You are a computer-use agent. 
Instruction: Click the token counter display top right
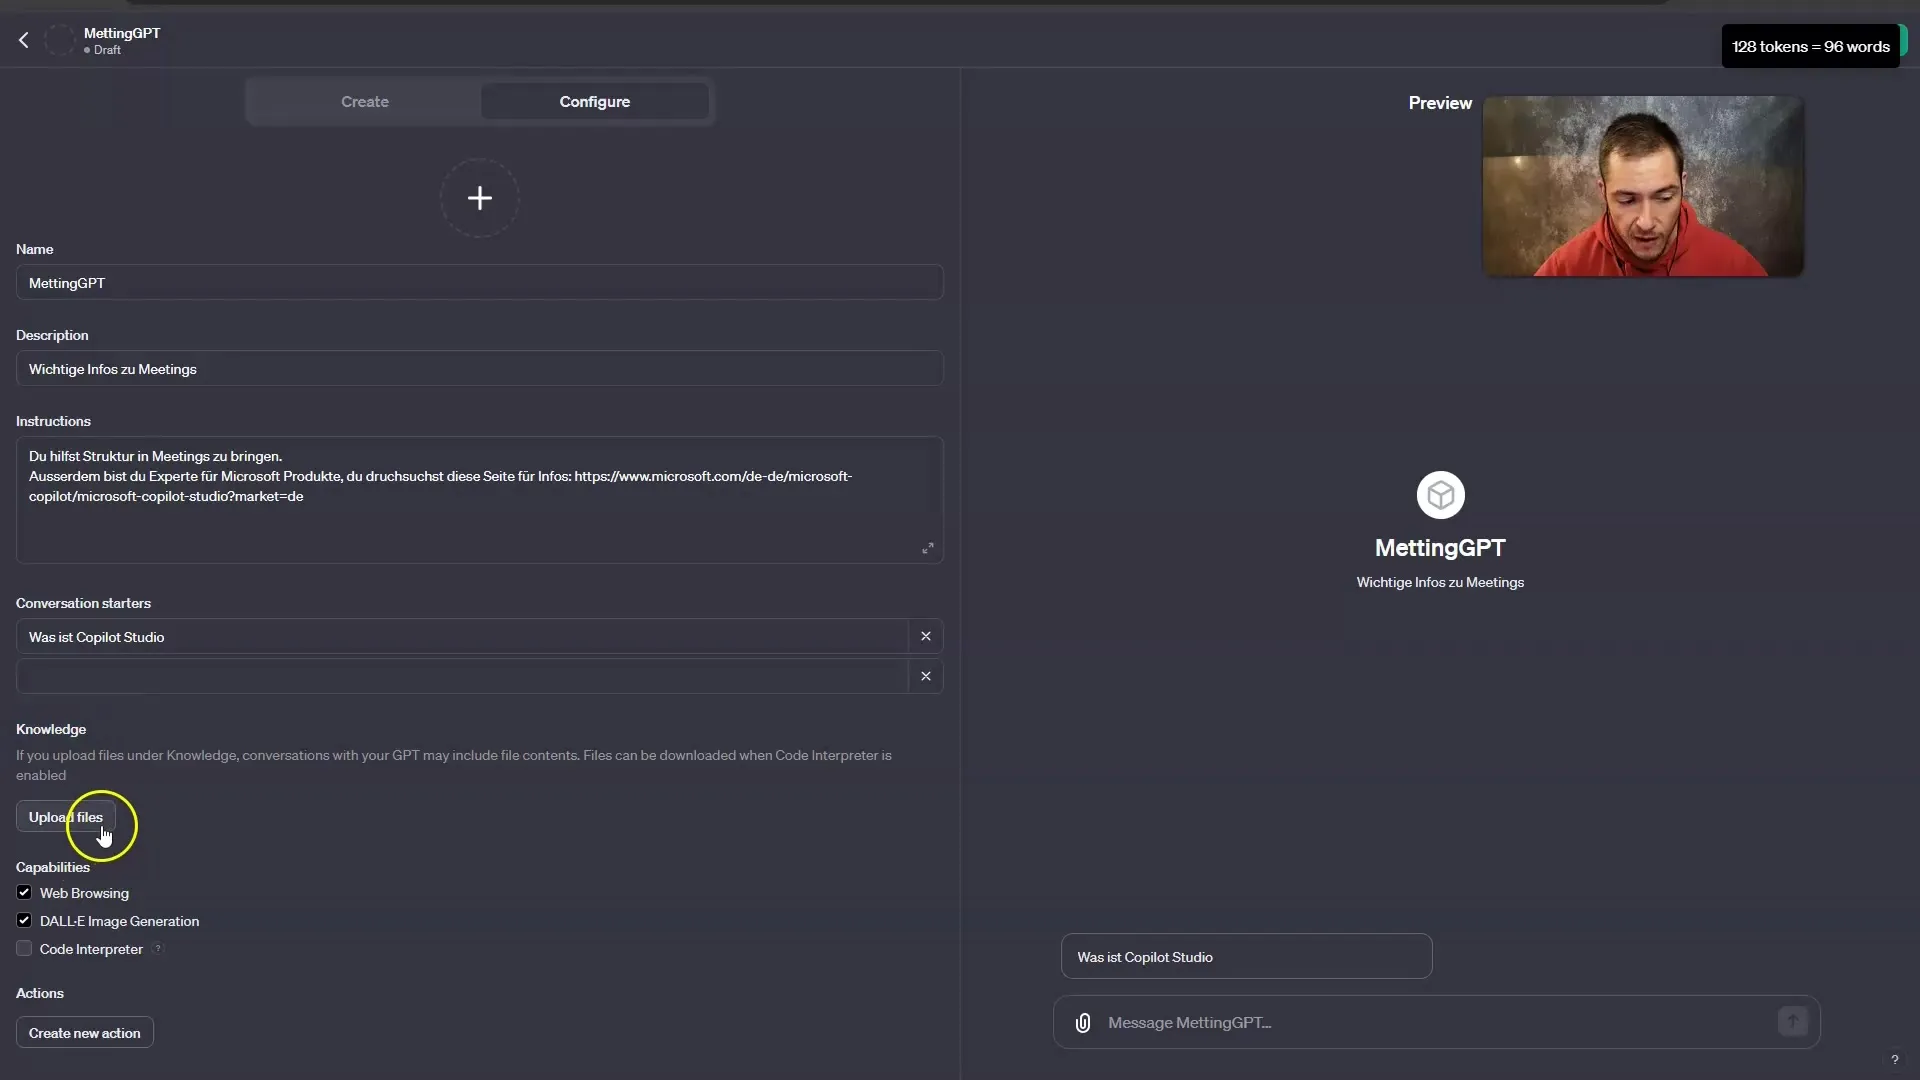[x=1811, y=46]
